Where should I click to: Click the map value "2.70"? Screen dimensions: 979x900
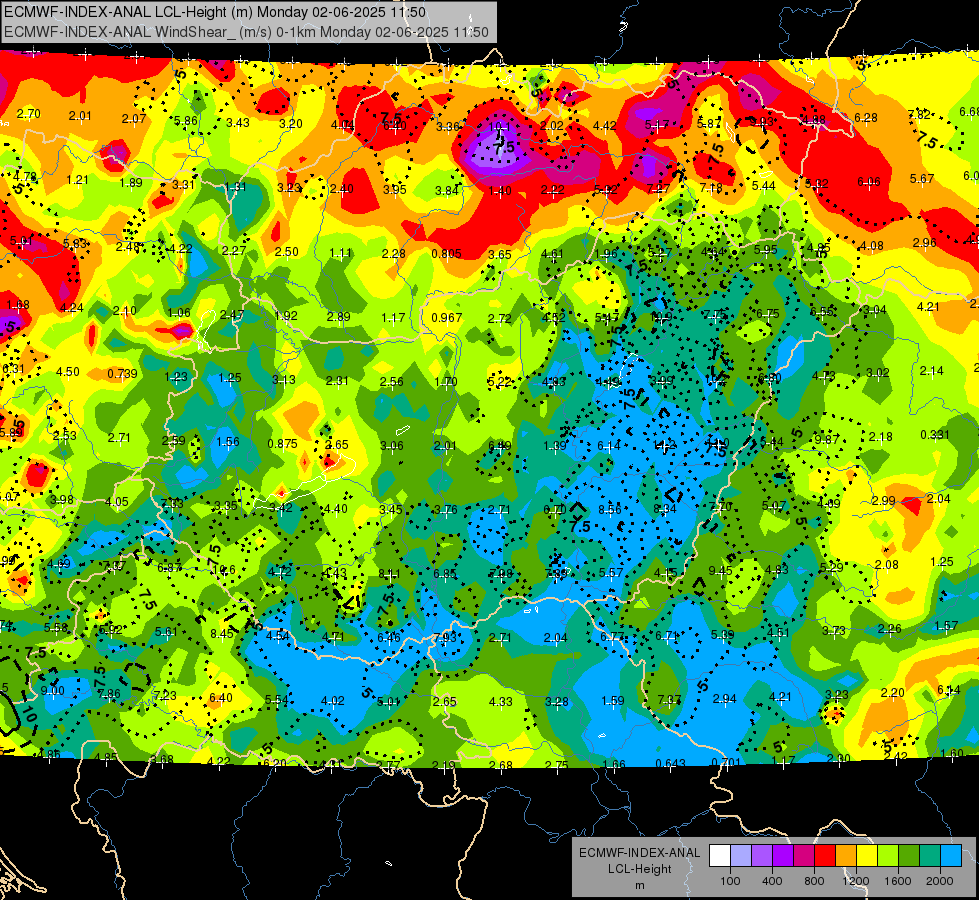click(29, 114)
